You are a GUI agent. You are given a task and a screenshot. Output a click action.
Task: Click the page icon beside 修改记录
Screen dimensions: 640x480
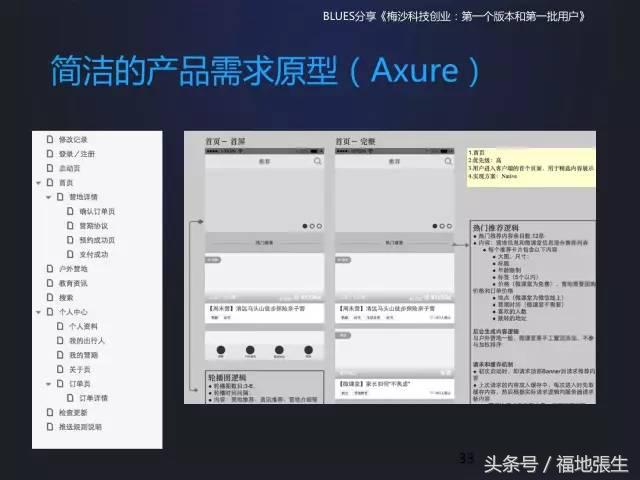point(50,140)
